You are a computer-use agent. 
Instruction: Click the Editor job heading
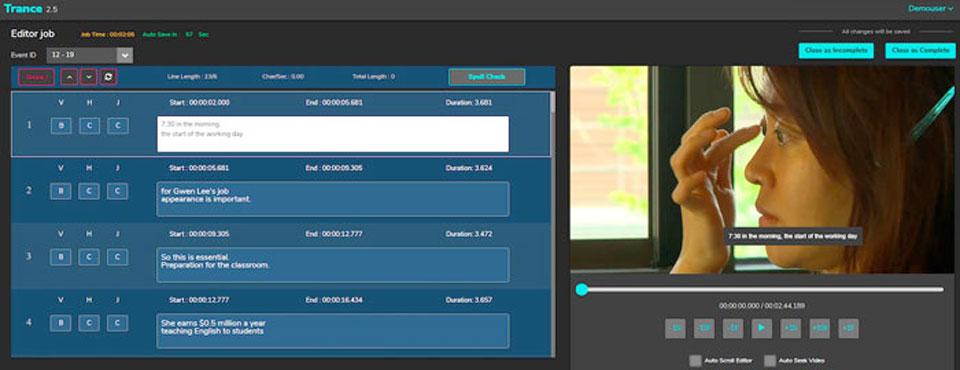[33, 34]
